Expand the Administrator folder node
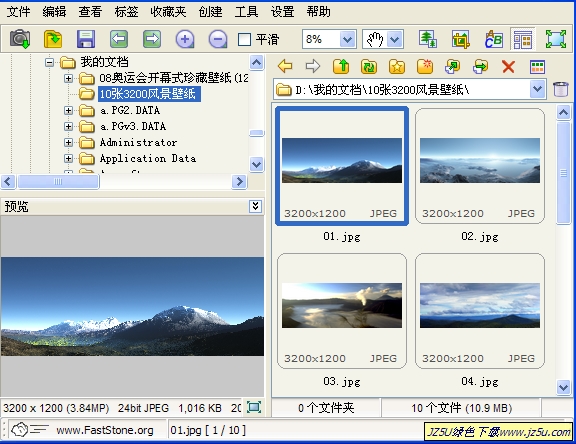The width and height of the screenshot is (576, 444). (68, 142)
